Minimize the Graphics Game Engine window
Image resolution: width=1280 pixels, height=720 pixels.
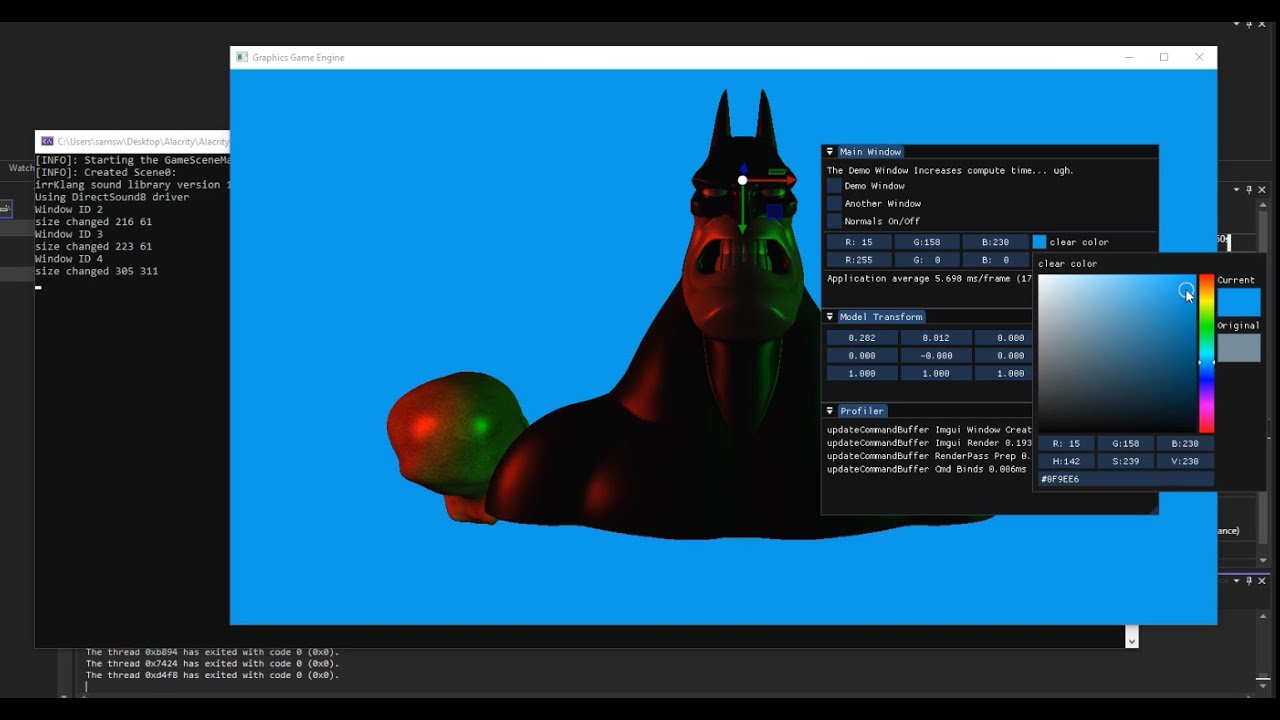coord(1129,57)
